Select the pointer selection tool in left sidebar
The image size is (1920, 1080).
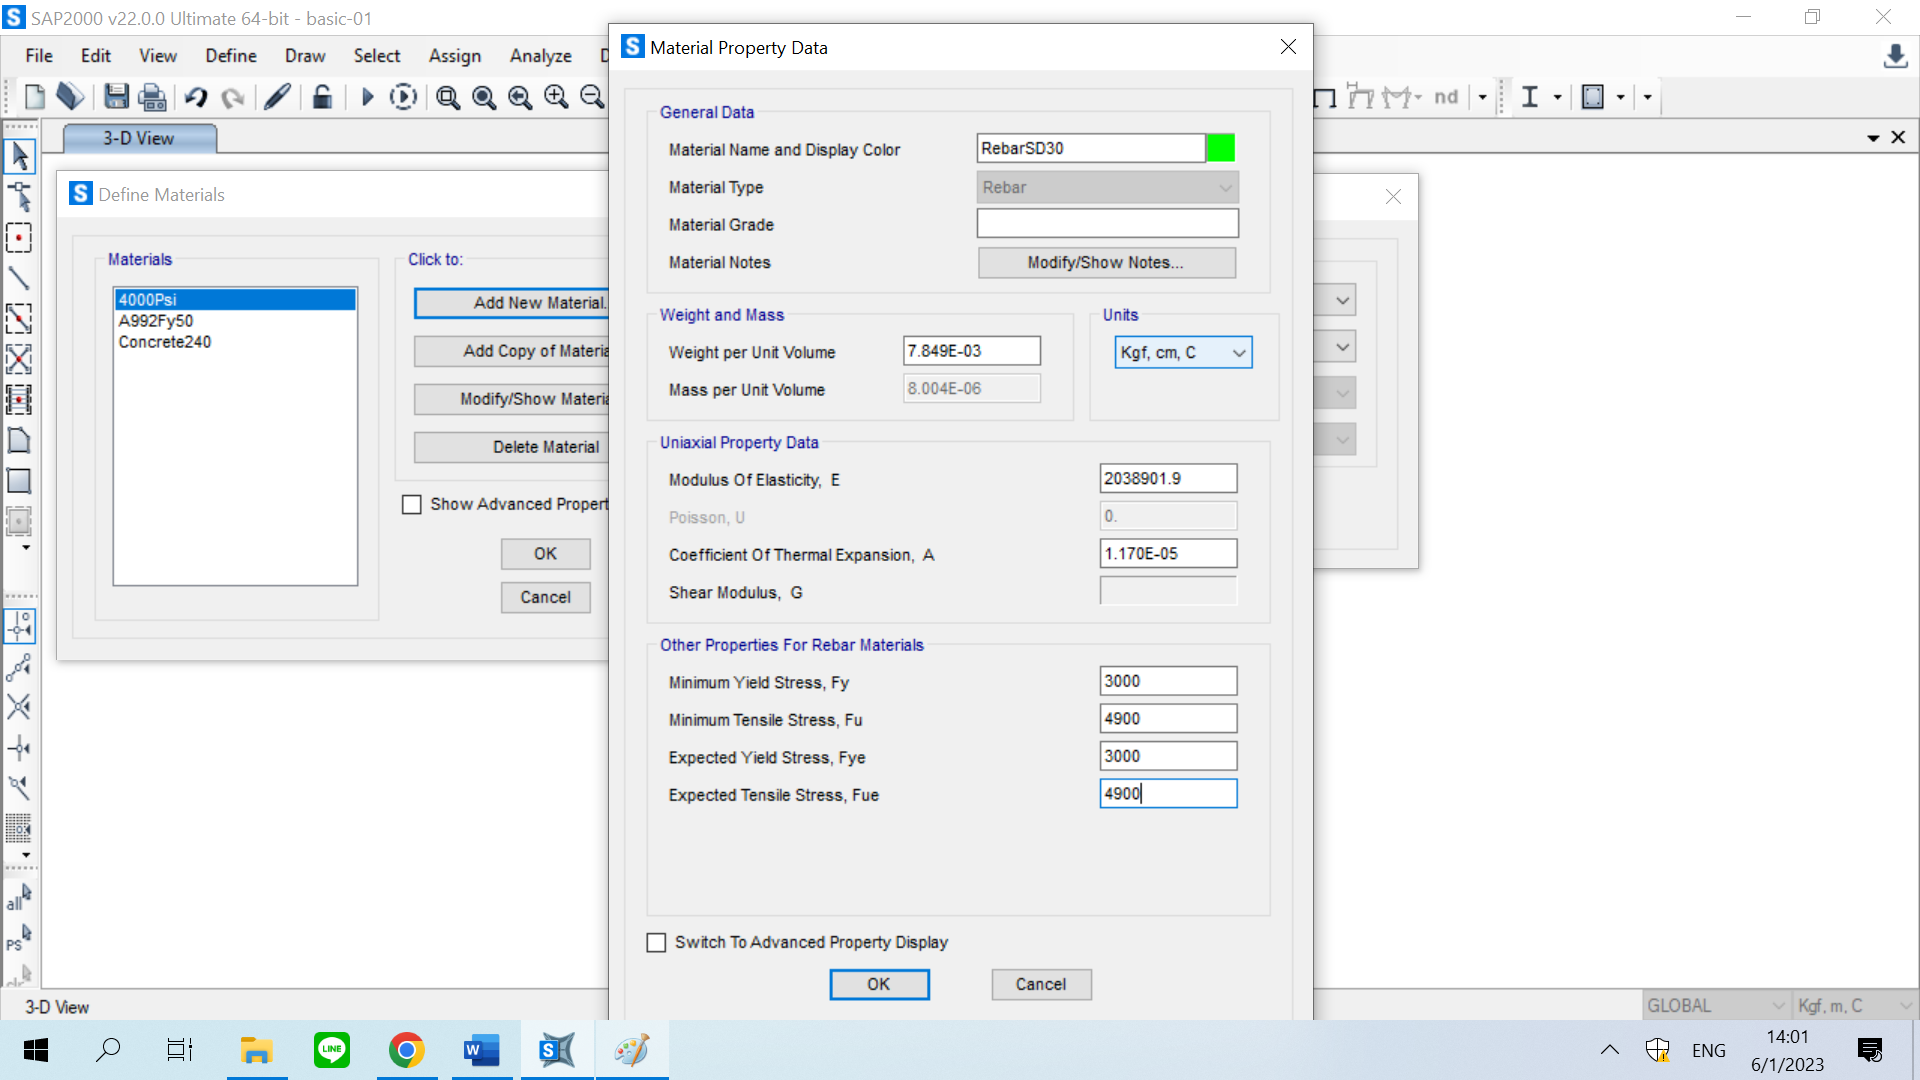click(x=19, y=156)
